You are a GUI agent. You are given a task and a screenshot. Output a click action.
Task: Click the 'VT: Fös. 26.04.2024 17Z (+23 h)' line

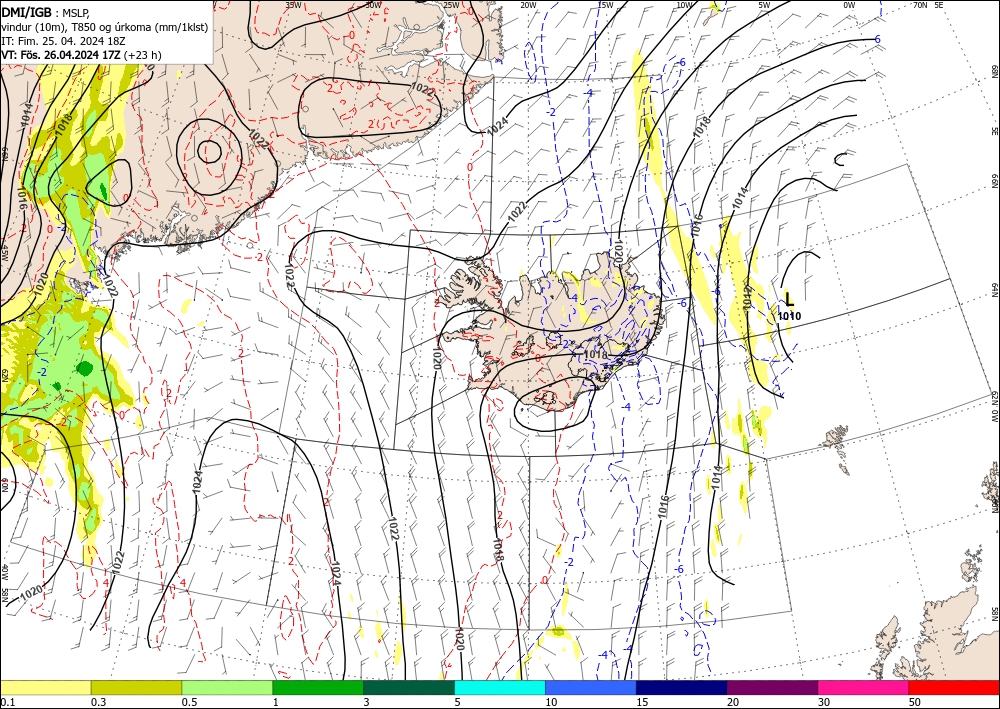click(81, 55)
